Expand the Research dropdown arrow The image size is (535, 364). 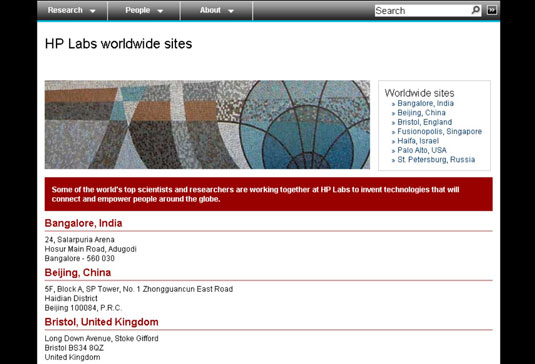click(x=92, y=11)
